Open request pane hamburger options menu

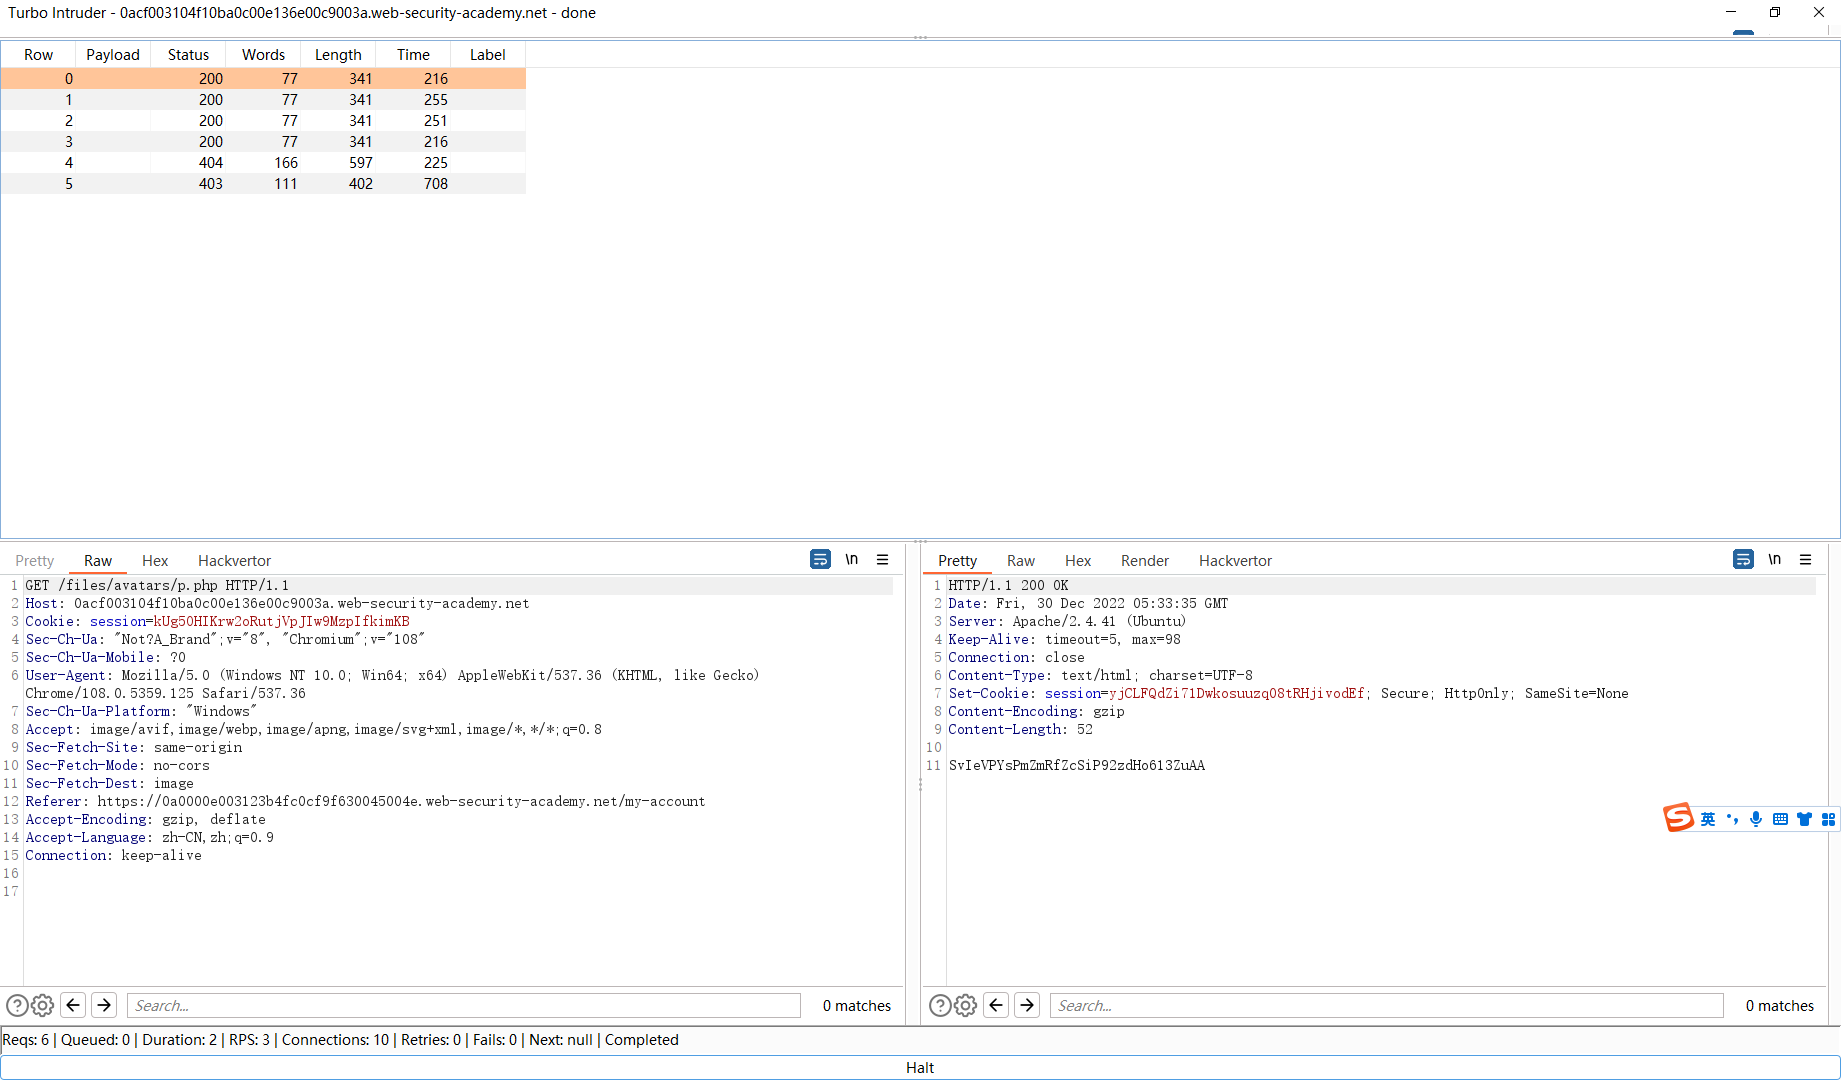883,559
